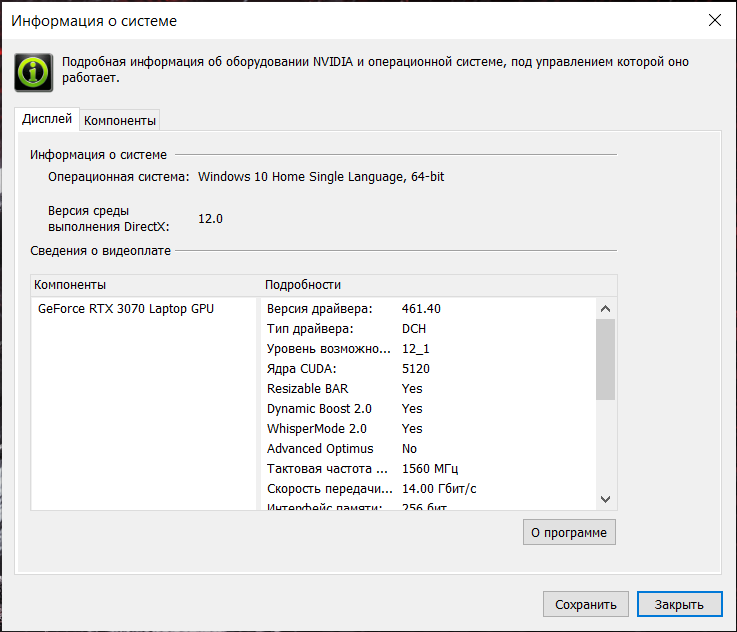
Task: Switch to the Компоненты tab
Action: coord(119,120)
